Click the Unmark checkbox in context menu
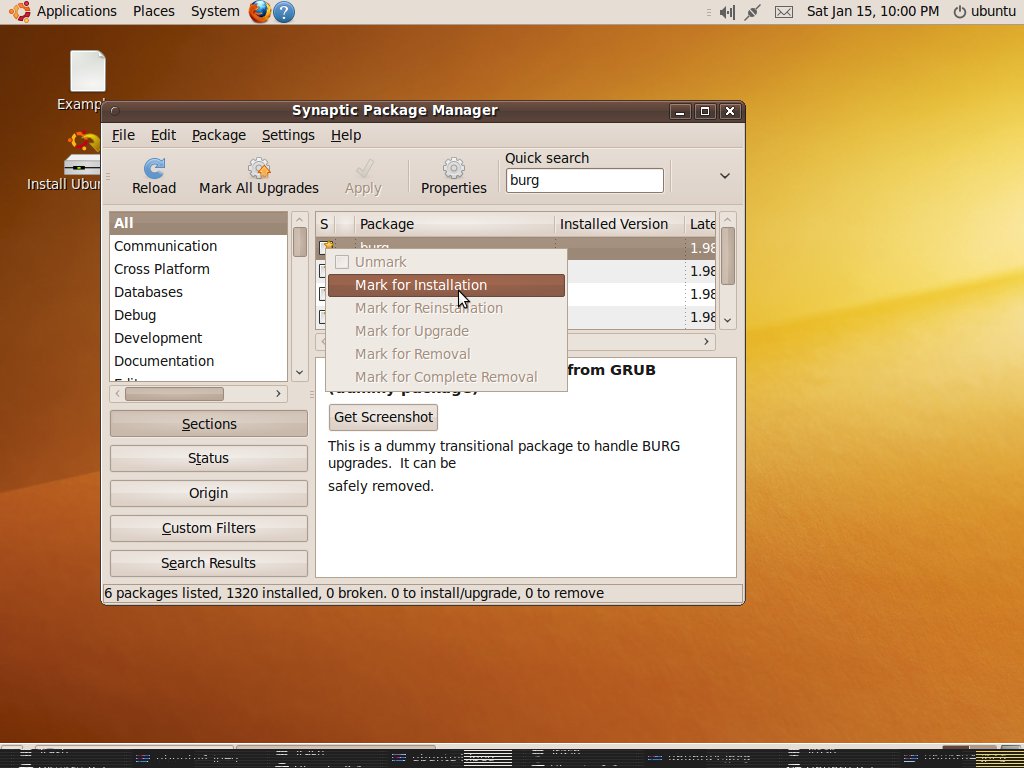The height and width of the screenshot is (768, 1024). (342, 262)
